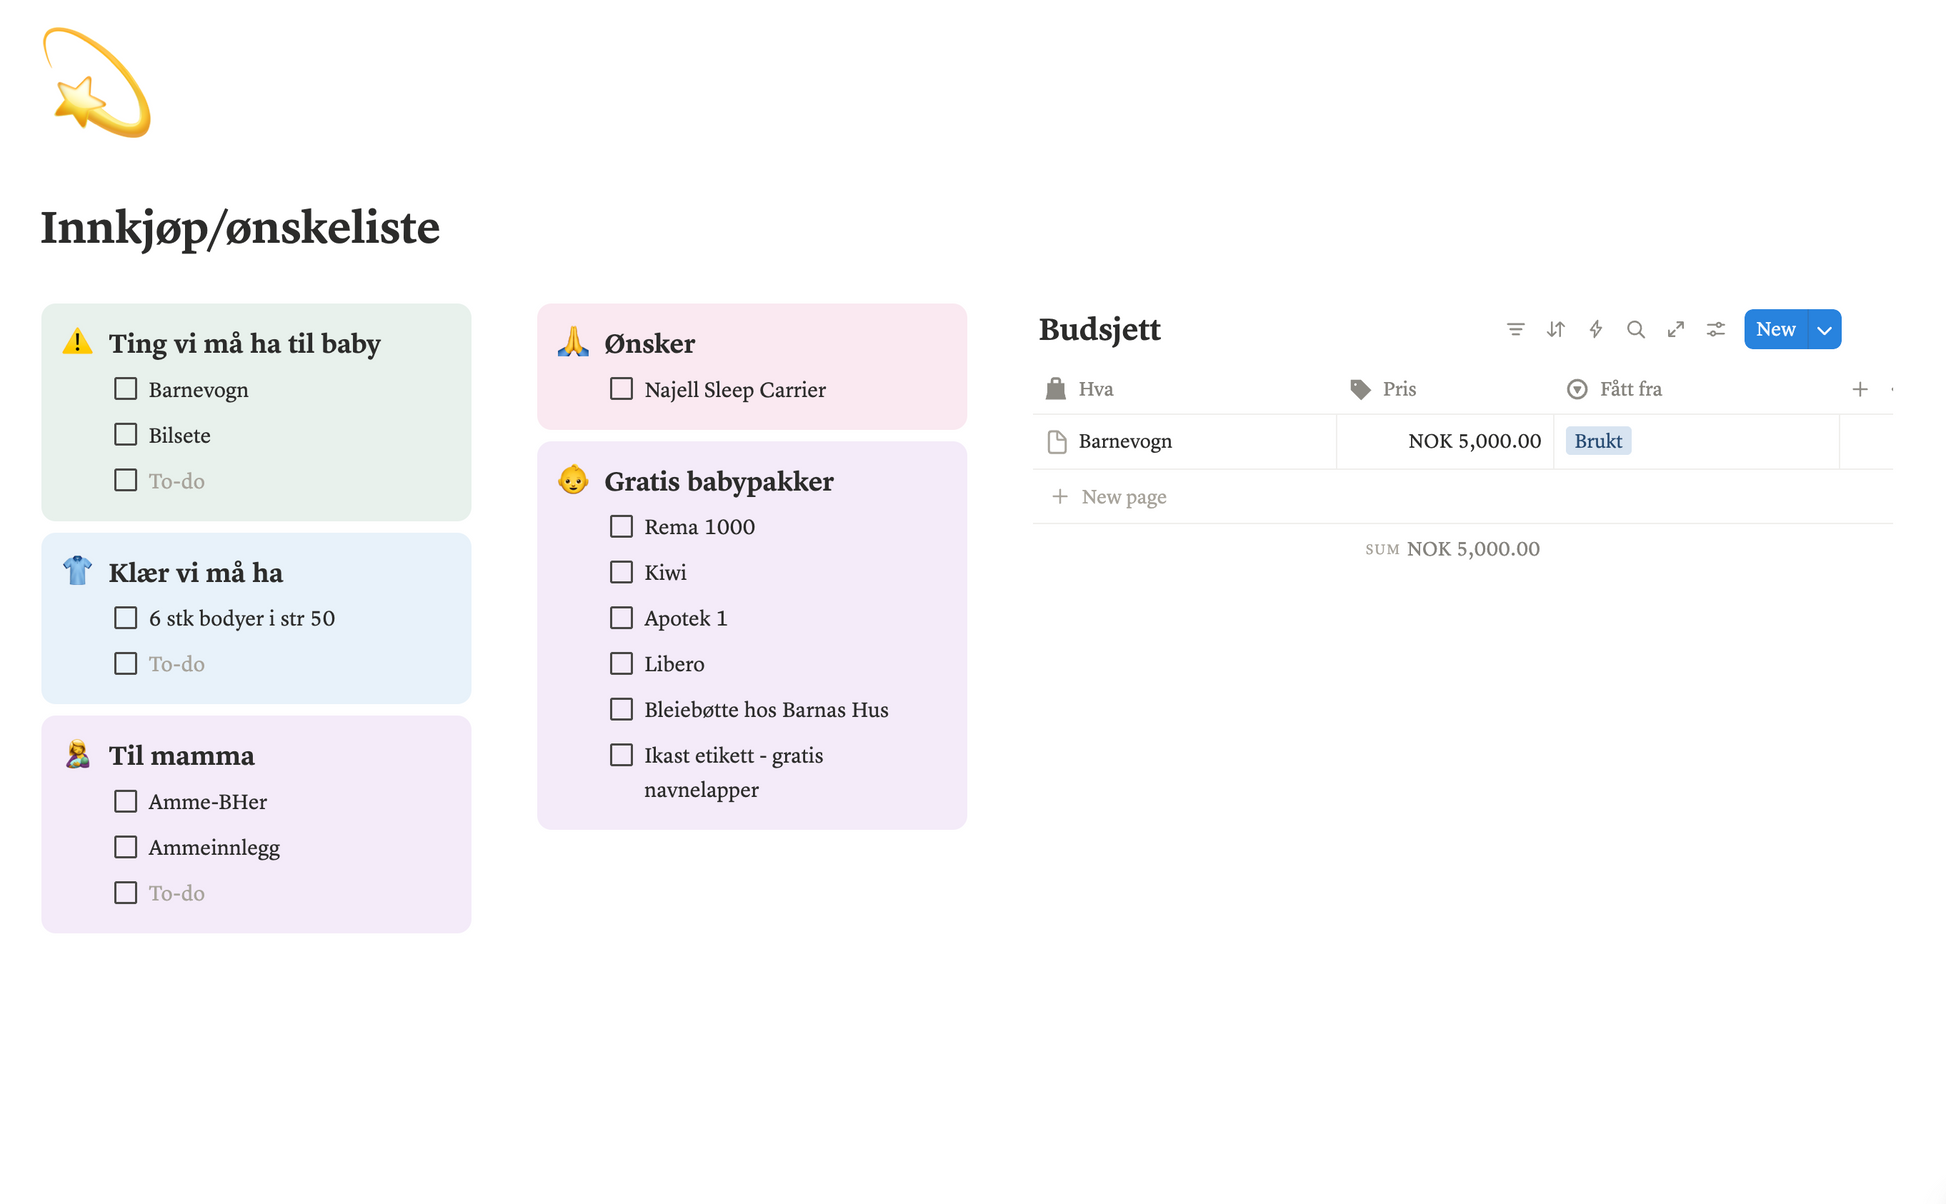Click the NOK 5,000.00 price cell
The image size is (1946, 1204).
1473,441
